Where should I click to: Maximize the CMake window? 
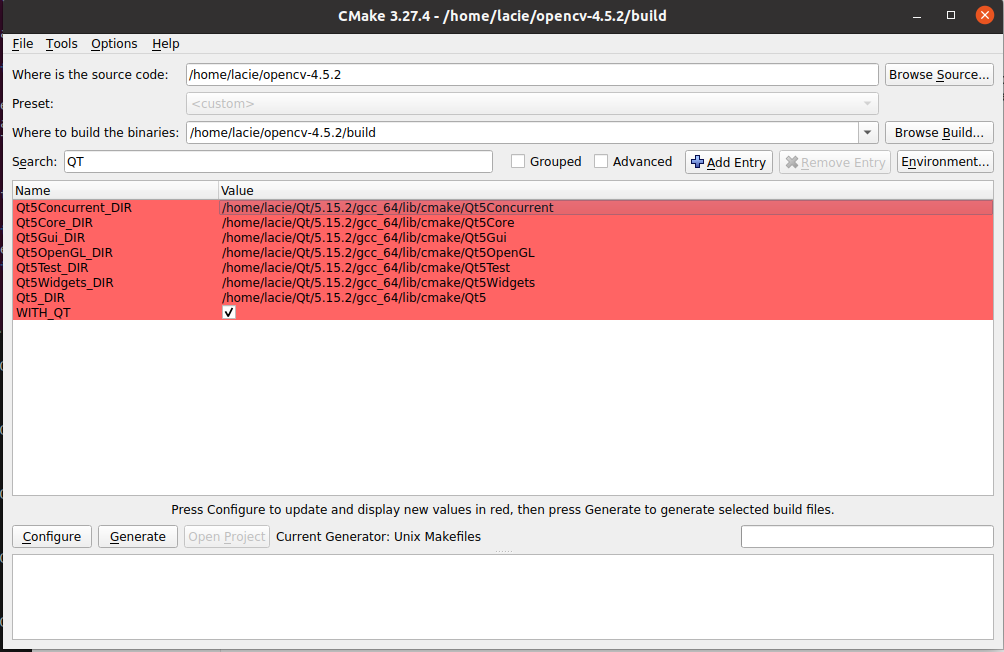pos(951,15)
